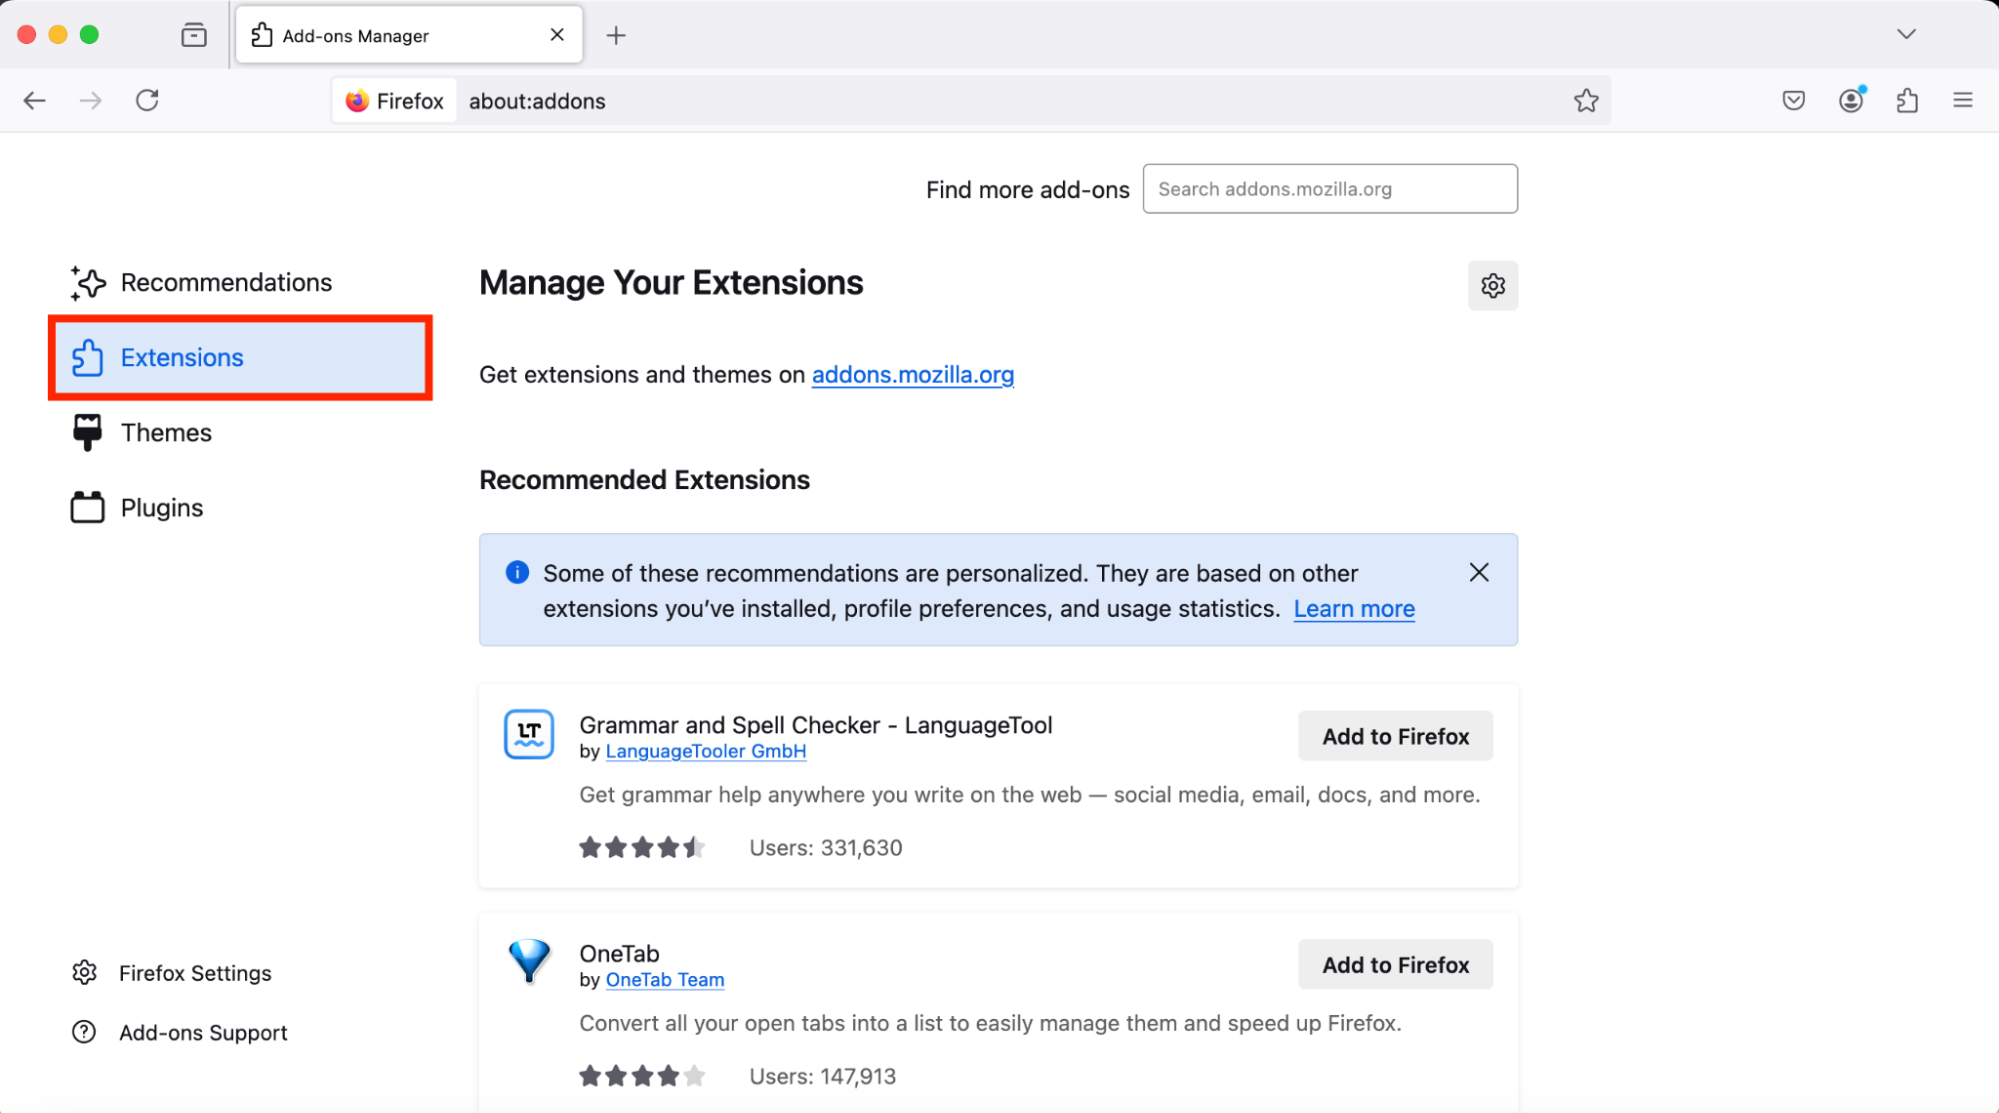This screenshot has height=1113, width=1999.
Task: Follow the Learn more link
Action: point(1354,609)
